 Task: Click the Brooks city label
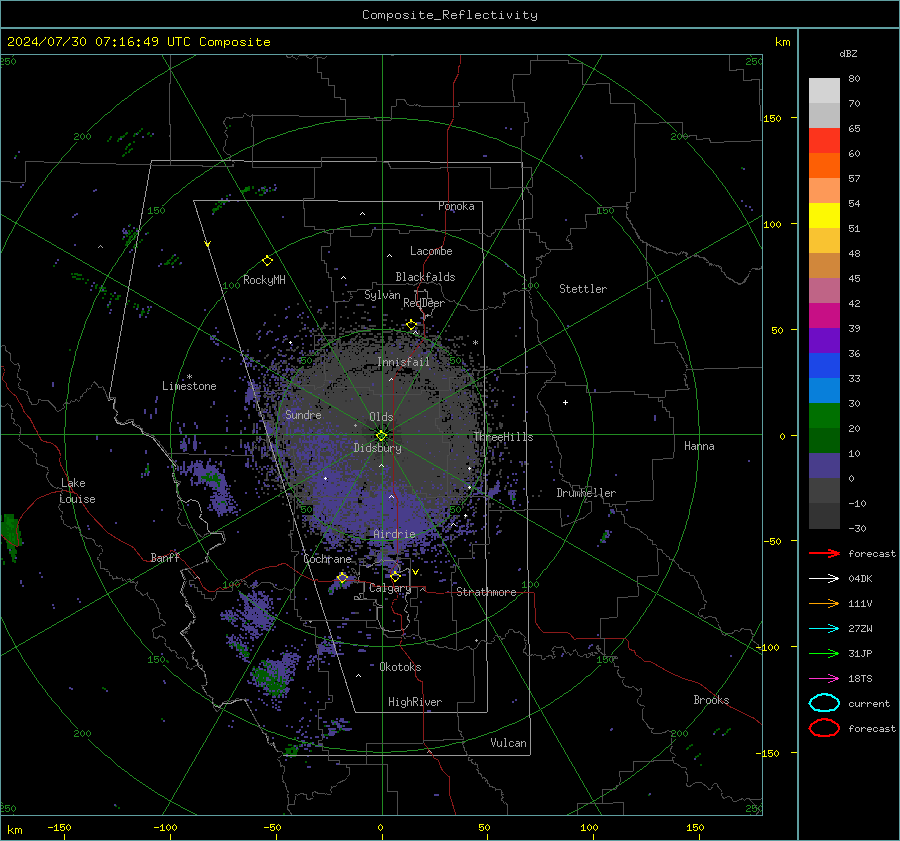711,700
